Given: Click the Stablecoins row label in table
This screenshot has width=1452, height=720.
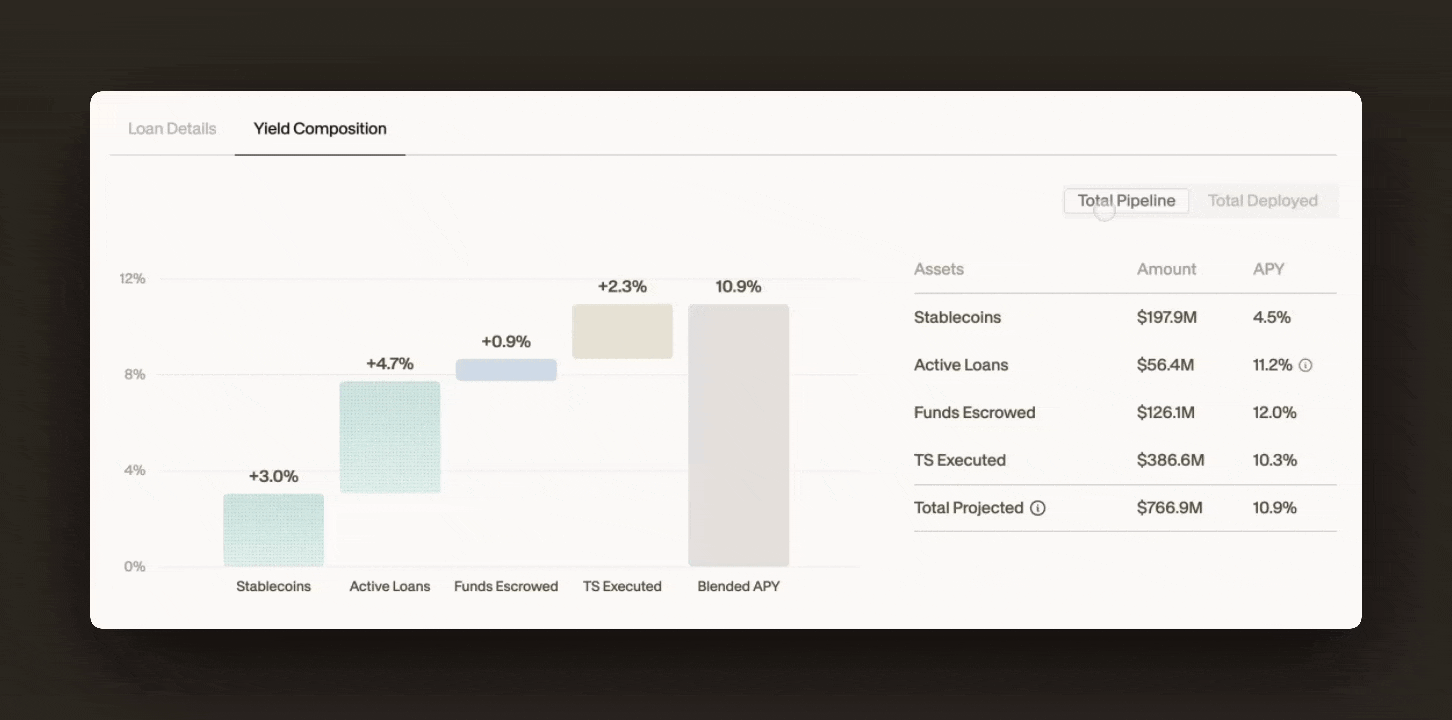Looking at the screenshot, I should tap(957, 318).
